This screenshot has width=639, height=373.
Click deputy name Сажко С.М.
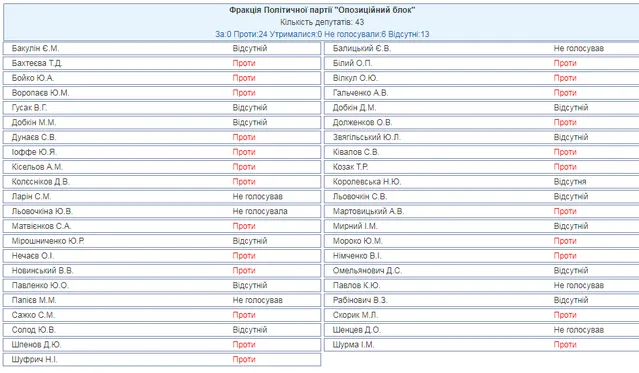click(x=33, y=315)
